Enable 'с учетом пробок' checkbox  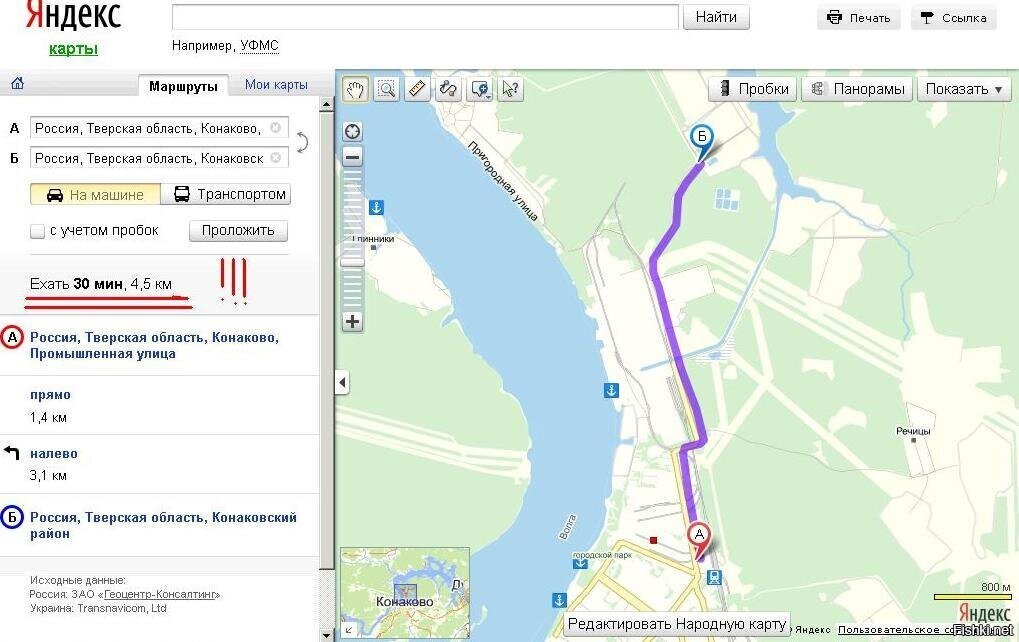pyautogui.click(x=38, y=231)
